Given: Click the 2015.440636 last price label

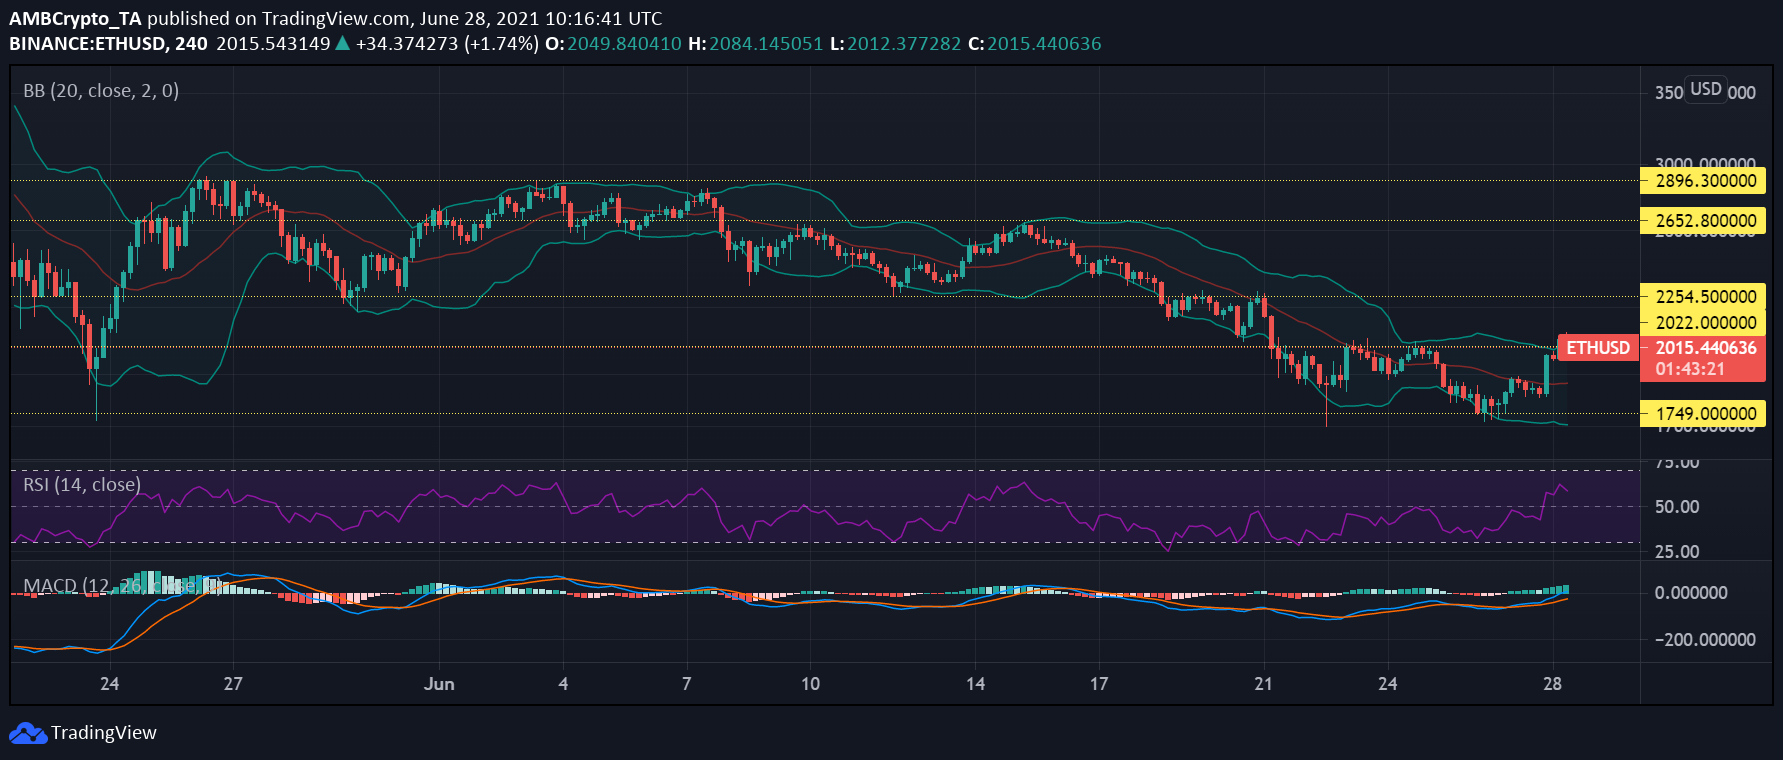Looking at the screenshot, I should click(1706, 348).
